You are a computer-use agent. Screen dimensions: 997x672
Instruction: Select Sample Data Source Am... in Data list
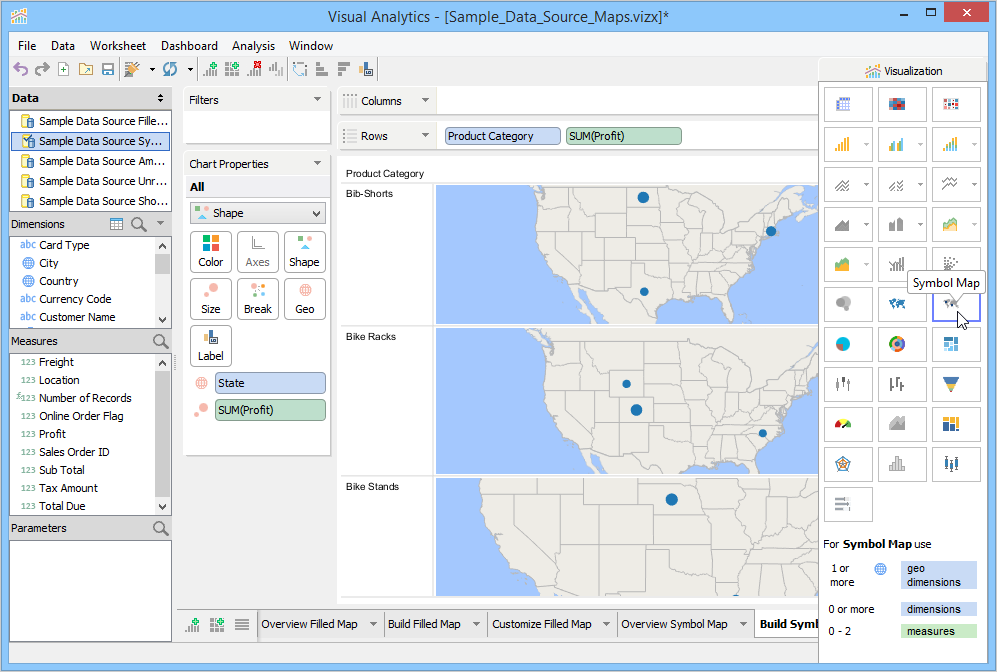[x=101, y=161]
